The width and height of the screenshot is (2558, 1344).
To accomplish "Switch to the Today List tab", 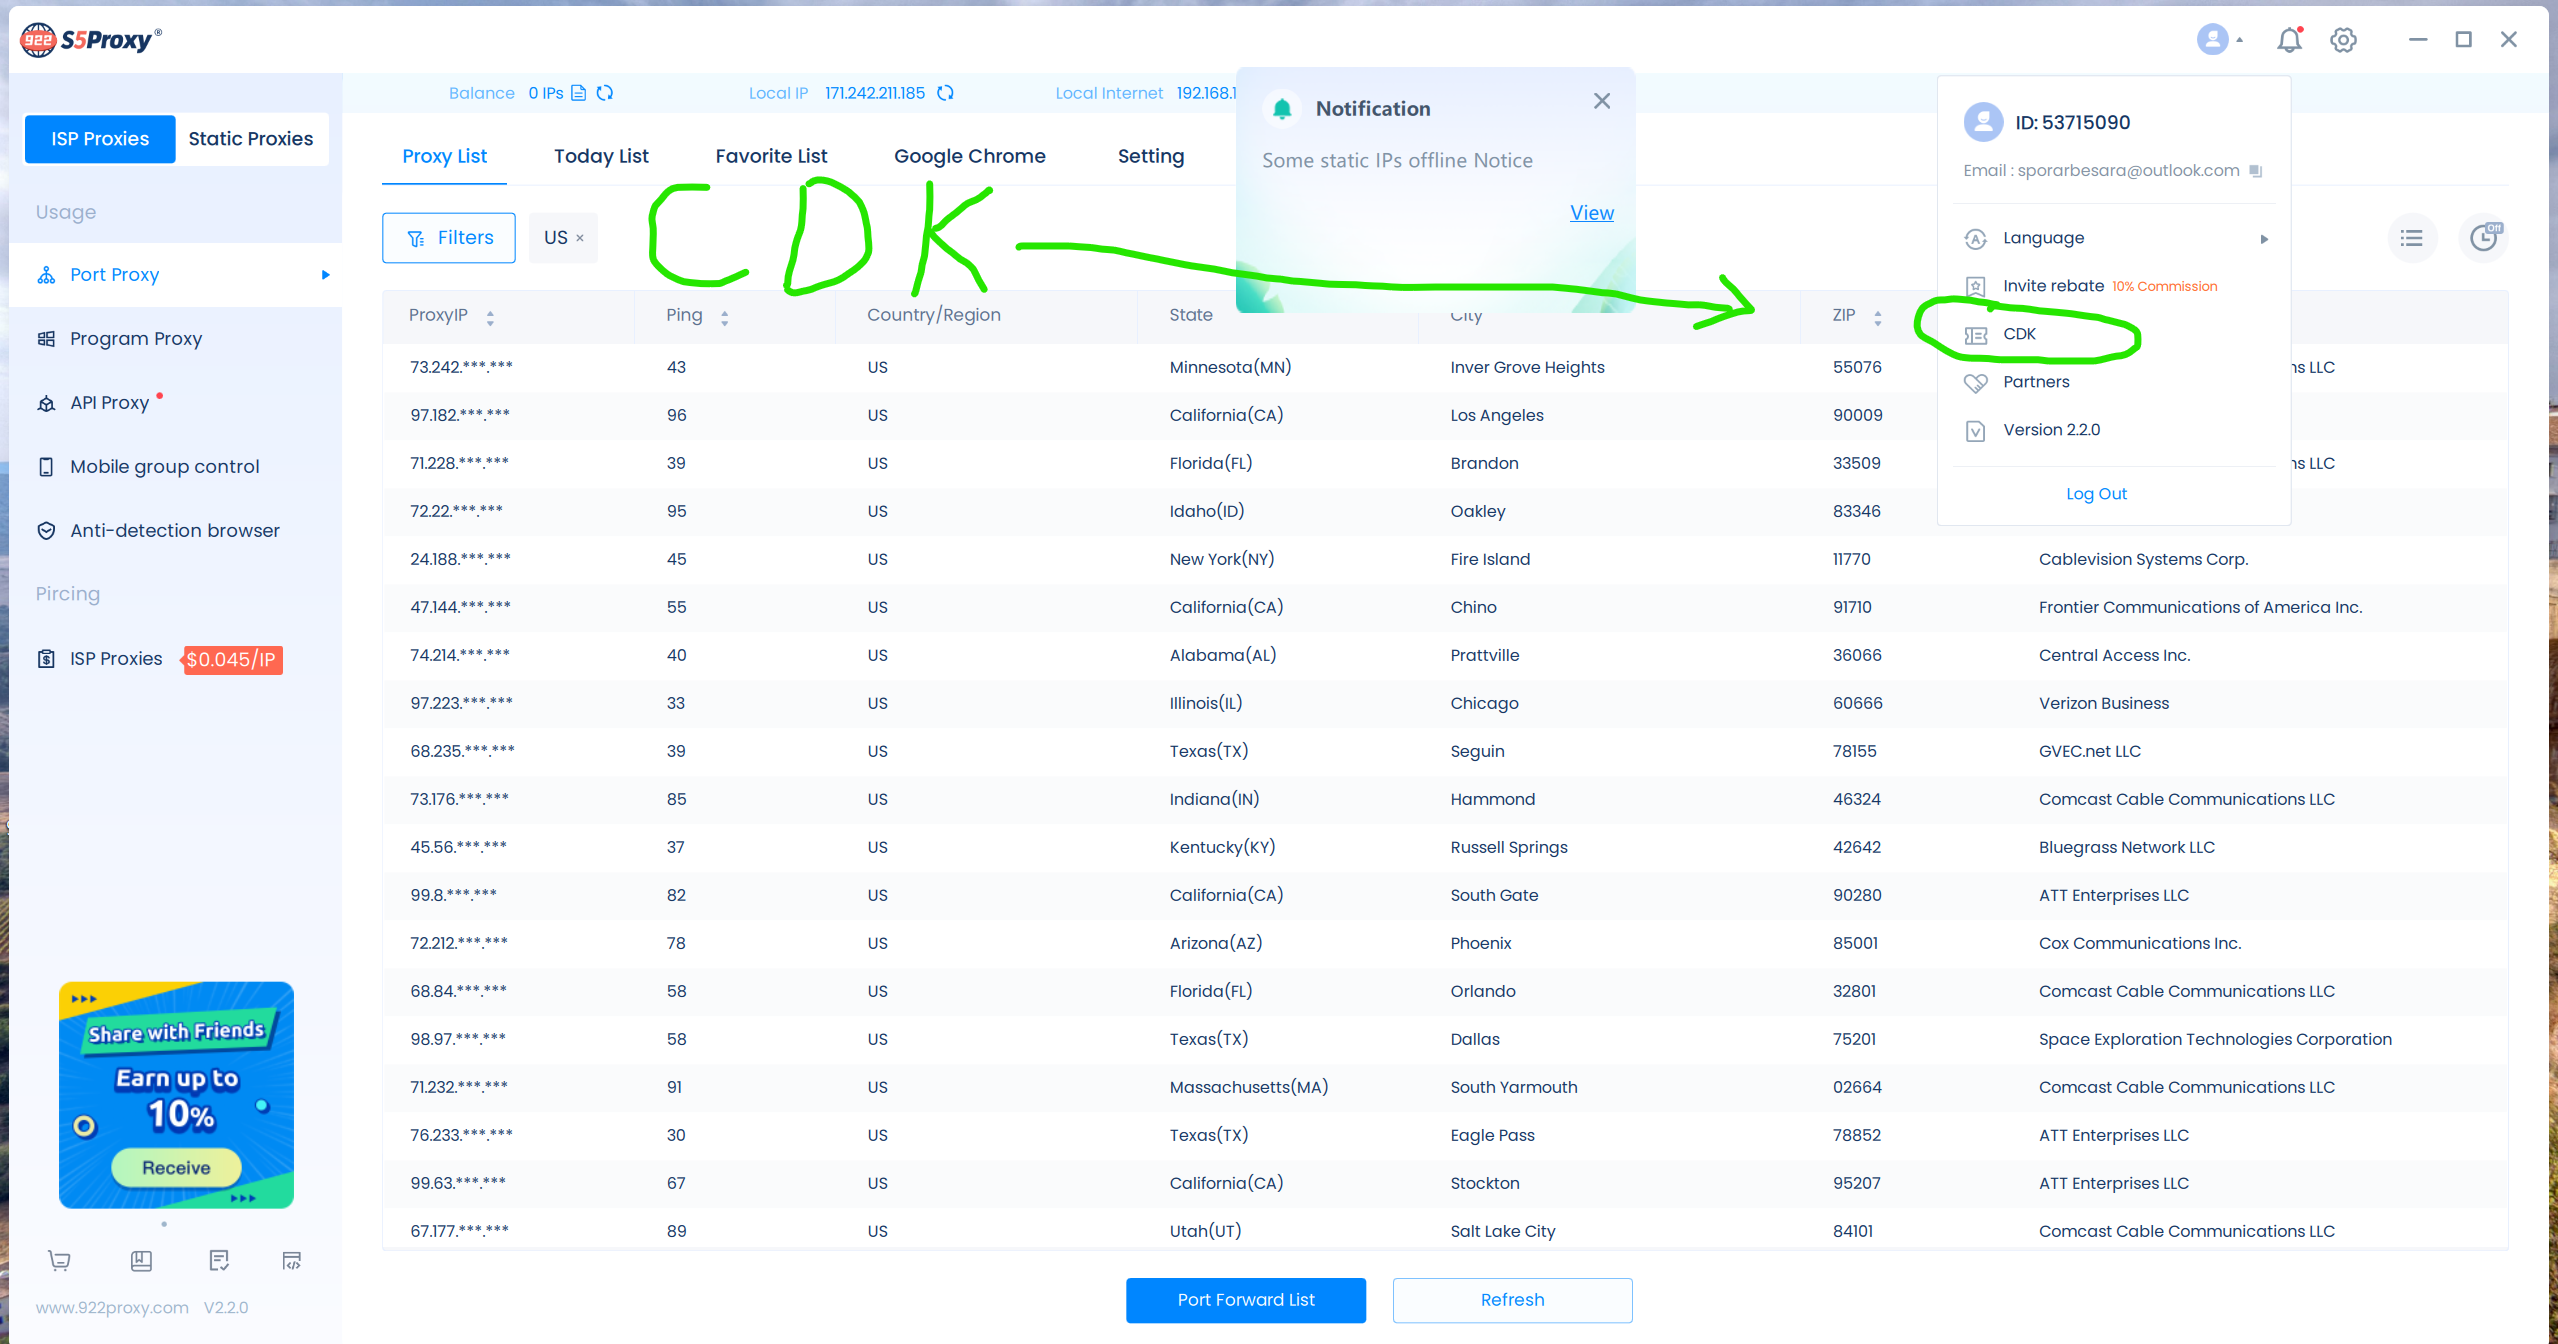I will 601,156.
